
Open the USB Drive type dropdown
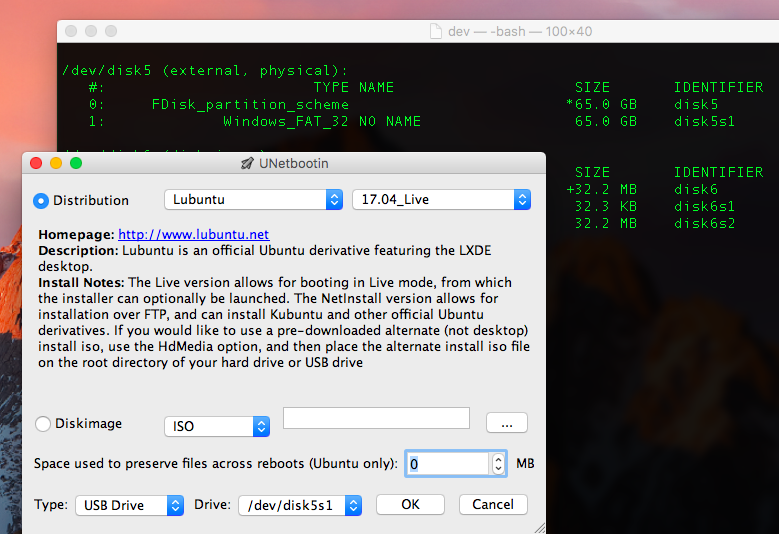click(130, 505)
